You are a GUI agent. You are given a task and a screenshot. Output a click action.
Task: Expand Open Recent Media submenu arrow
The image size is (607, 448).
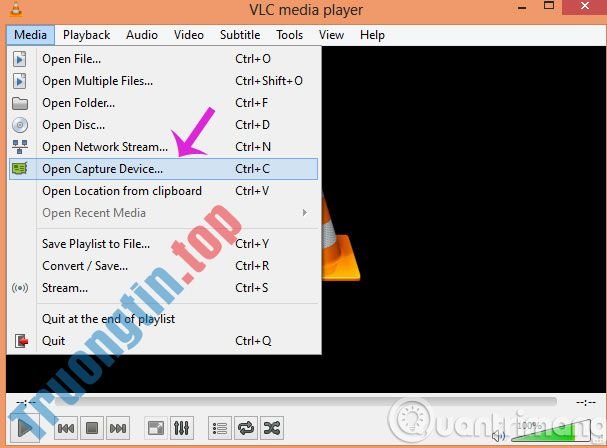click(x=305, y=213)
